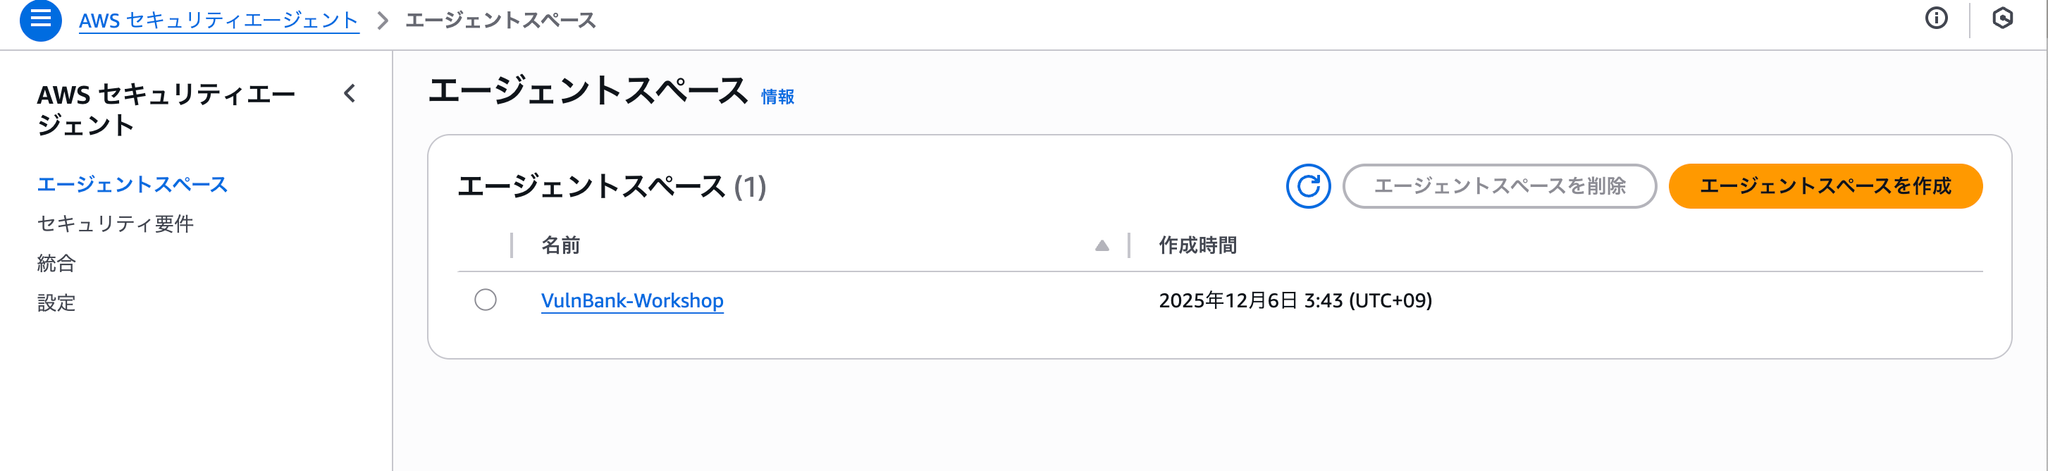Viewport: 2048px width, 471px height.
Task: Open the 情報 link beside the title
Action: (777, 97)
